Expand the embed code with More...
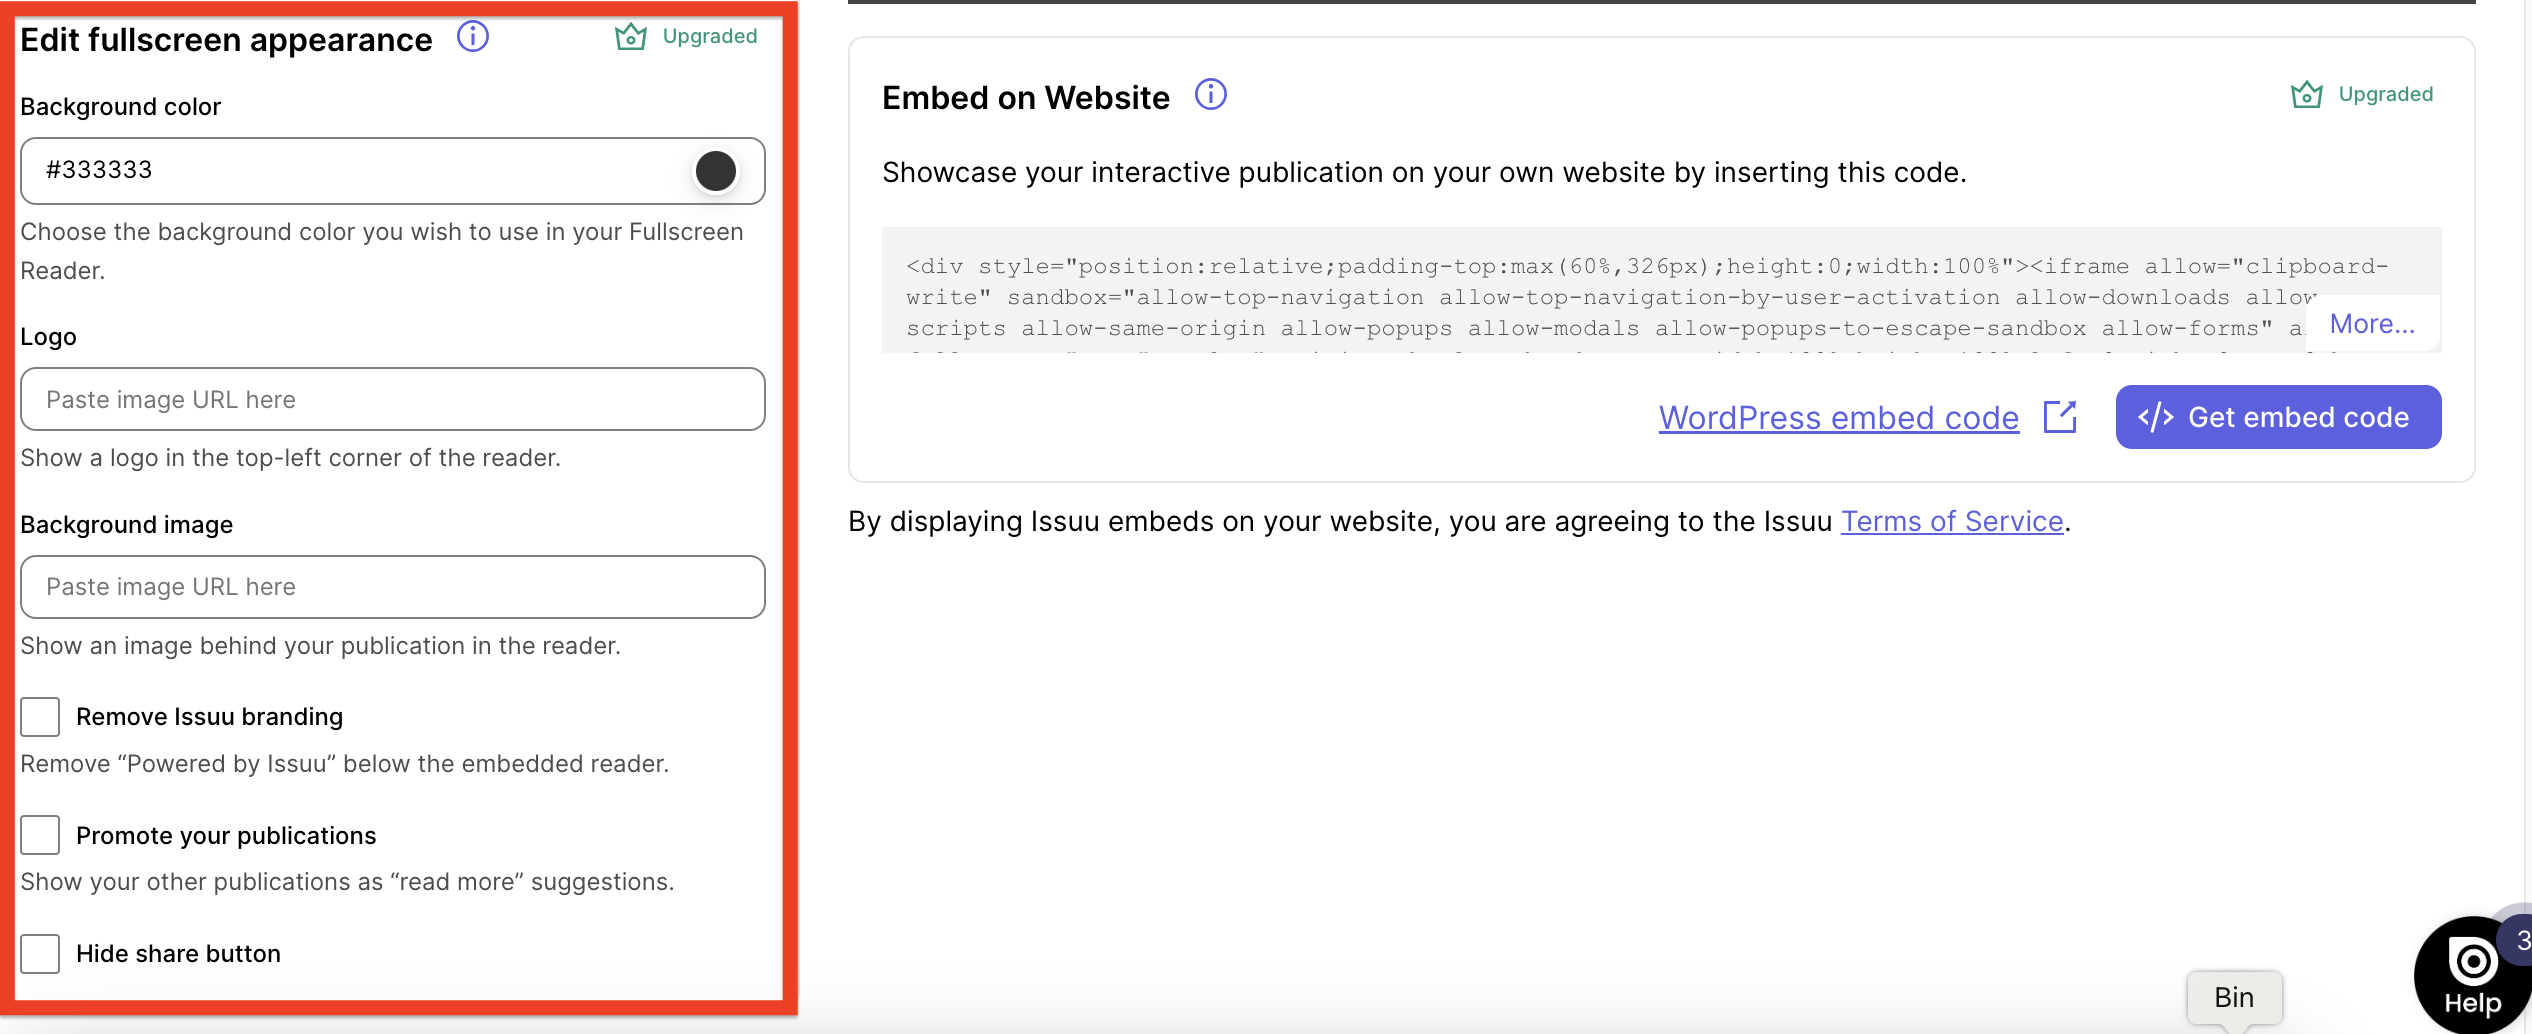 [x=2371, y=323]
